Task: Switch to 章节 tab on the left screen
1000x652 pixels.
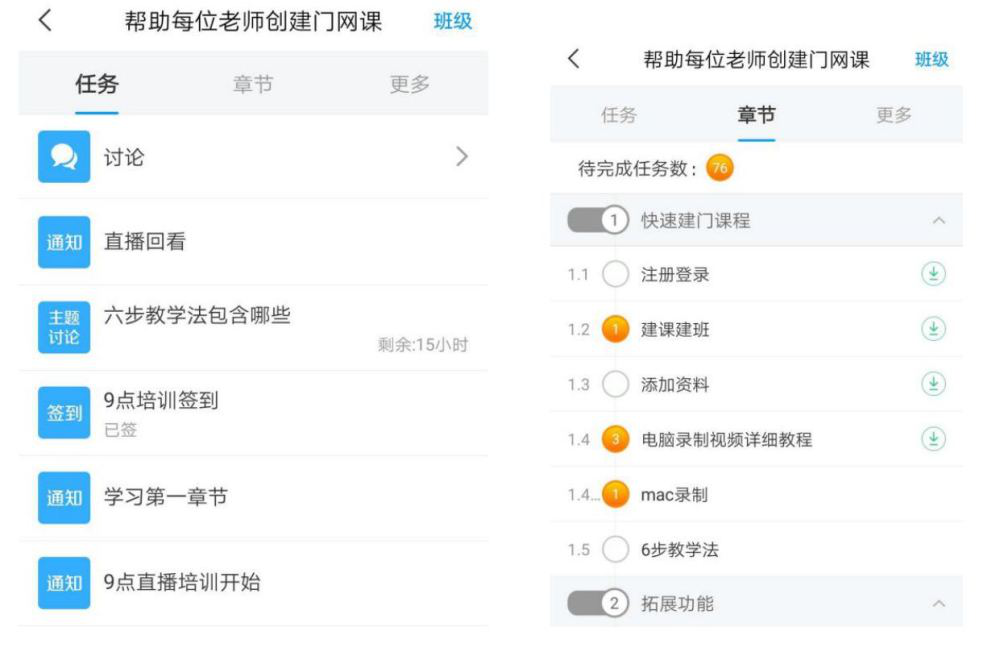Action: (x=252, y=85)
